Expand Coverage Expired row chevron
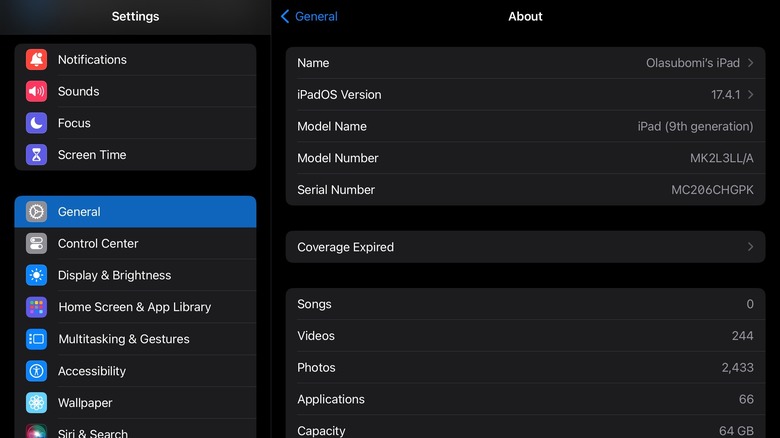780x438 pixels. 750,247
